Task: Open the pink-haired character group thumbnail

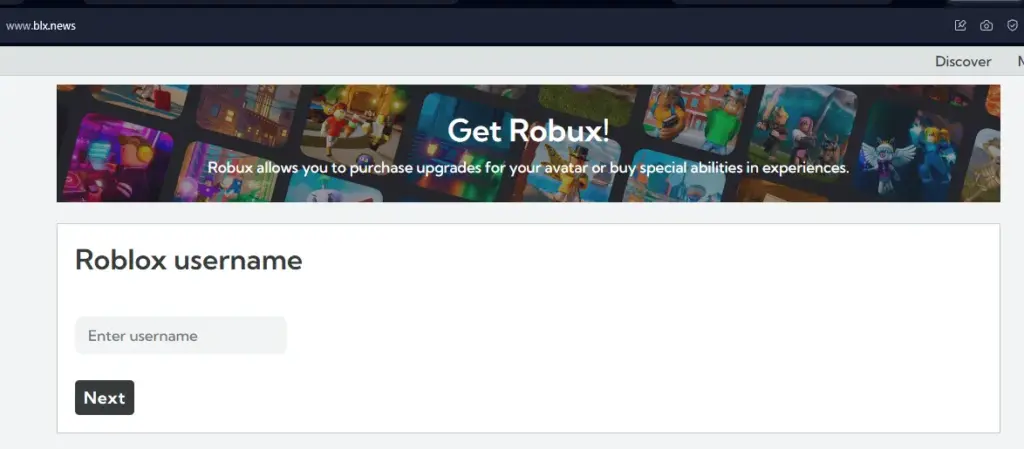Action: (802, 134)
